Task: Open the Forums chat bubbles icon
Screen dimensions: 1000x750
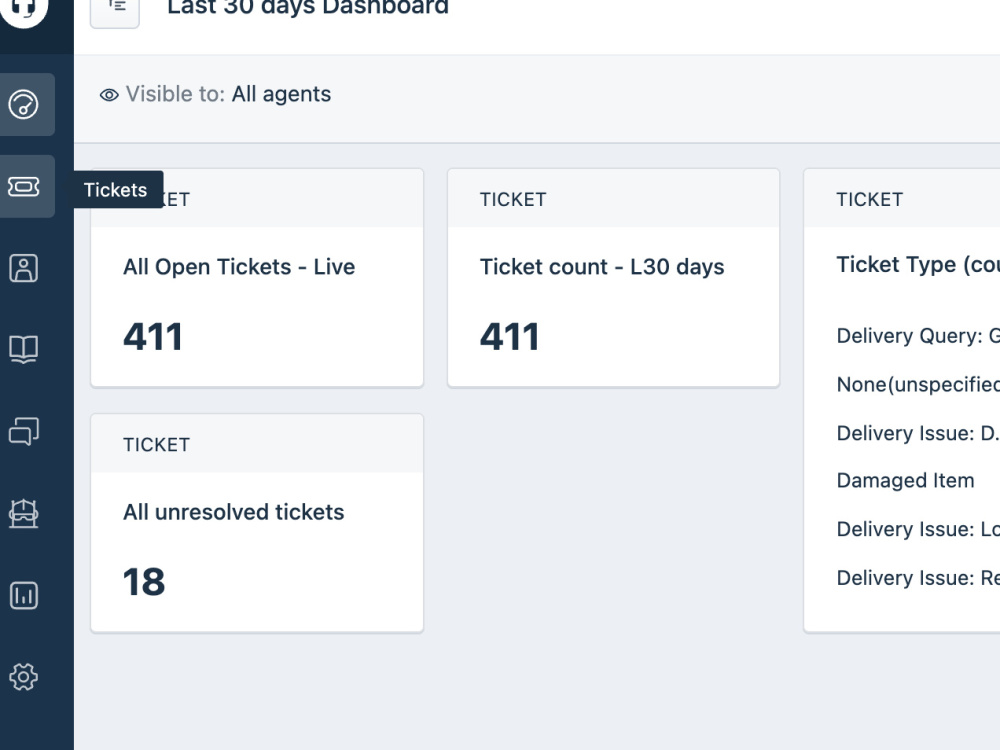Action: click(x=24, y=431)
